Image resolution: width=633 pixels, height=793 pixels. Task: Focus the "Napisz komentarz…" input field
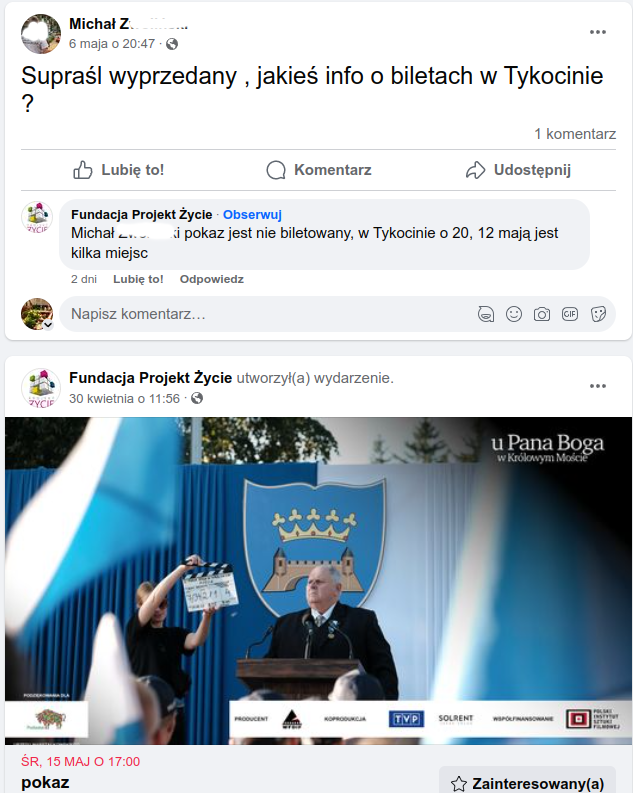tap(268, 314)
